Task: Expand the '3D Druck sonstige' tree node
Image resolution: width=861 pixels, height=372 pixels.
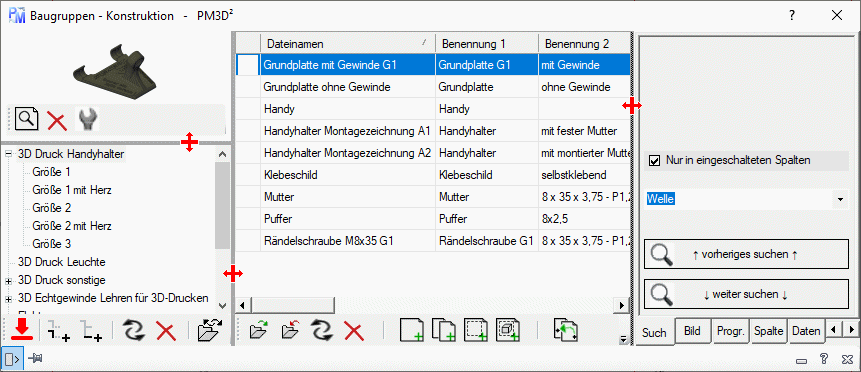Action: click(8, 281)
